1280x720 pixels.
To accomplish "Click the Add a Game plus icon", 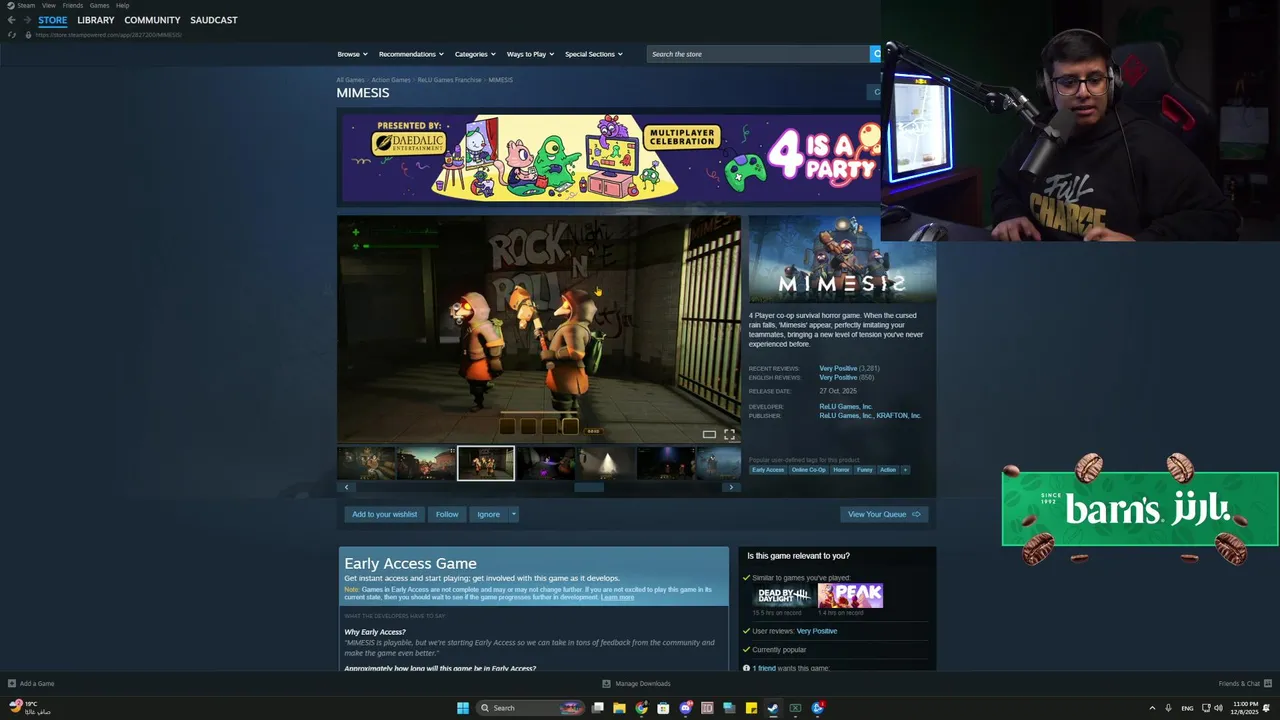I will coord(12,684).
